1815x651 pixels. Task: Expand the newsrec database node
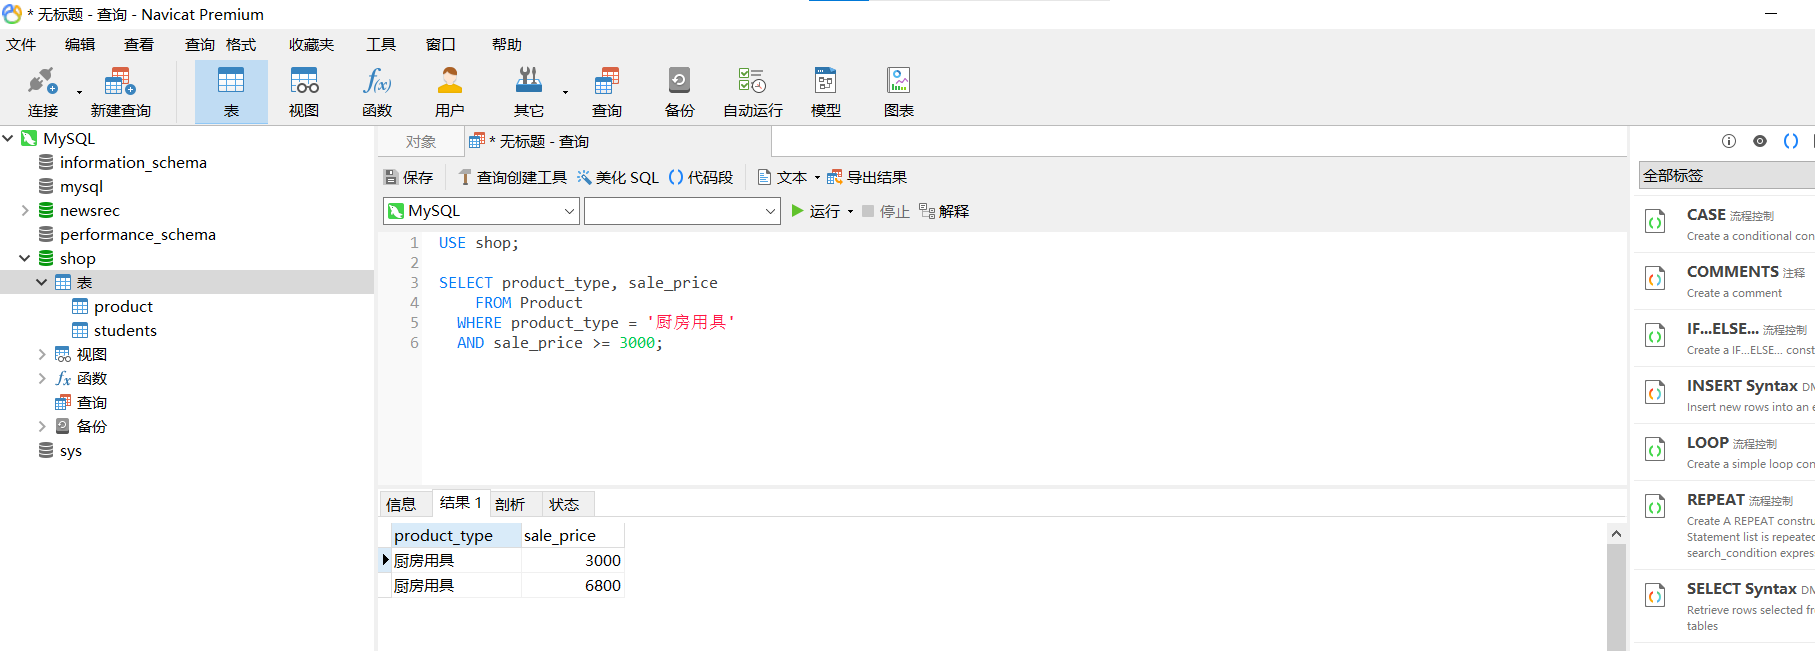[x=25, y=210]
